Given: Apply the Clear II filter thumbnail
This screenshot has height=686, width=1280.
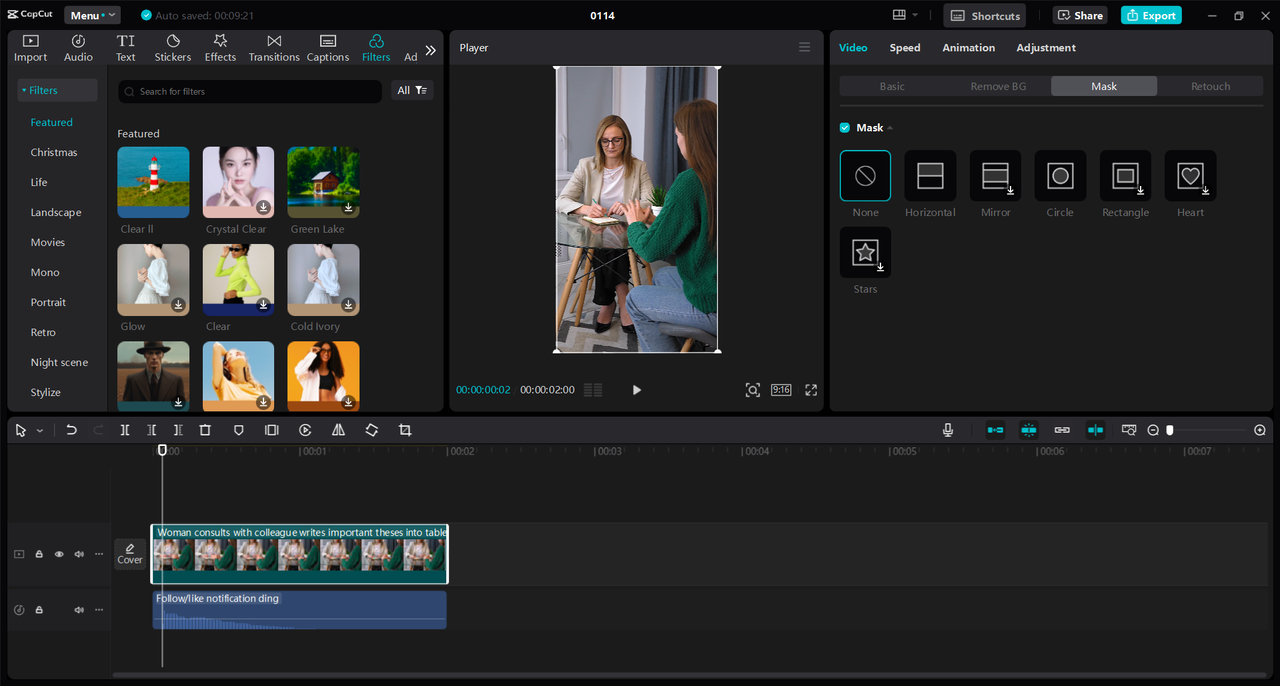Looking at the screenshot, I should (x=153, y=182).
